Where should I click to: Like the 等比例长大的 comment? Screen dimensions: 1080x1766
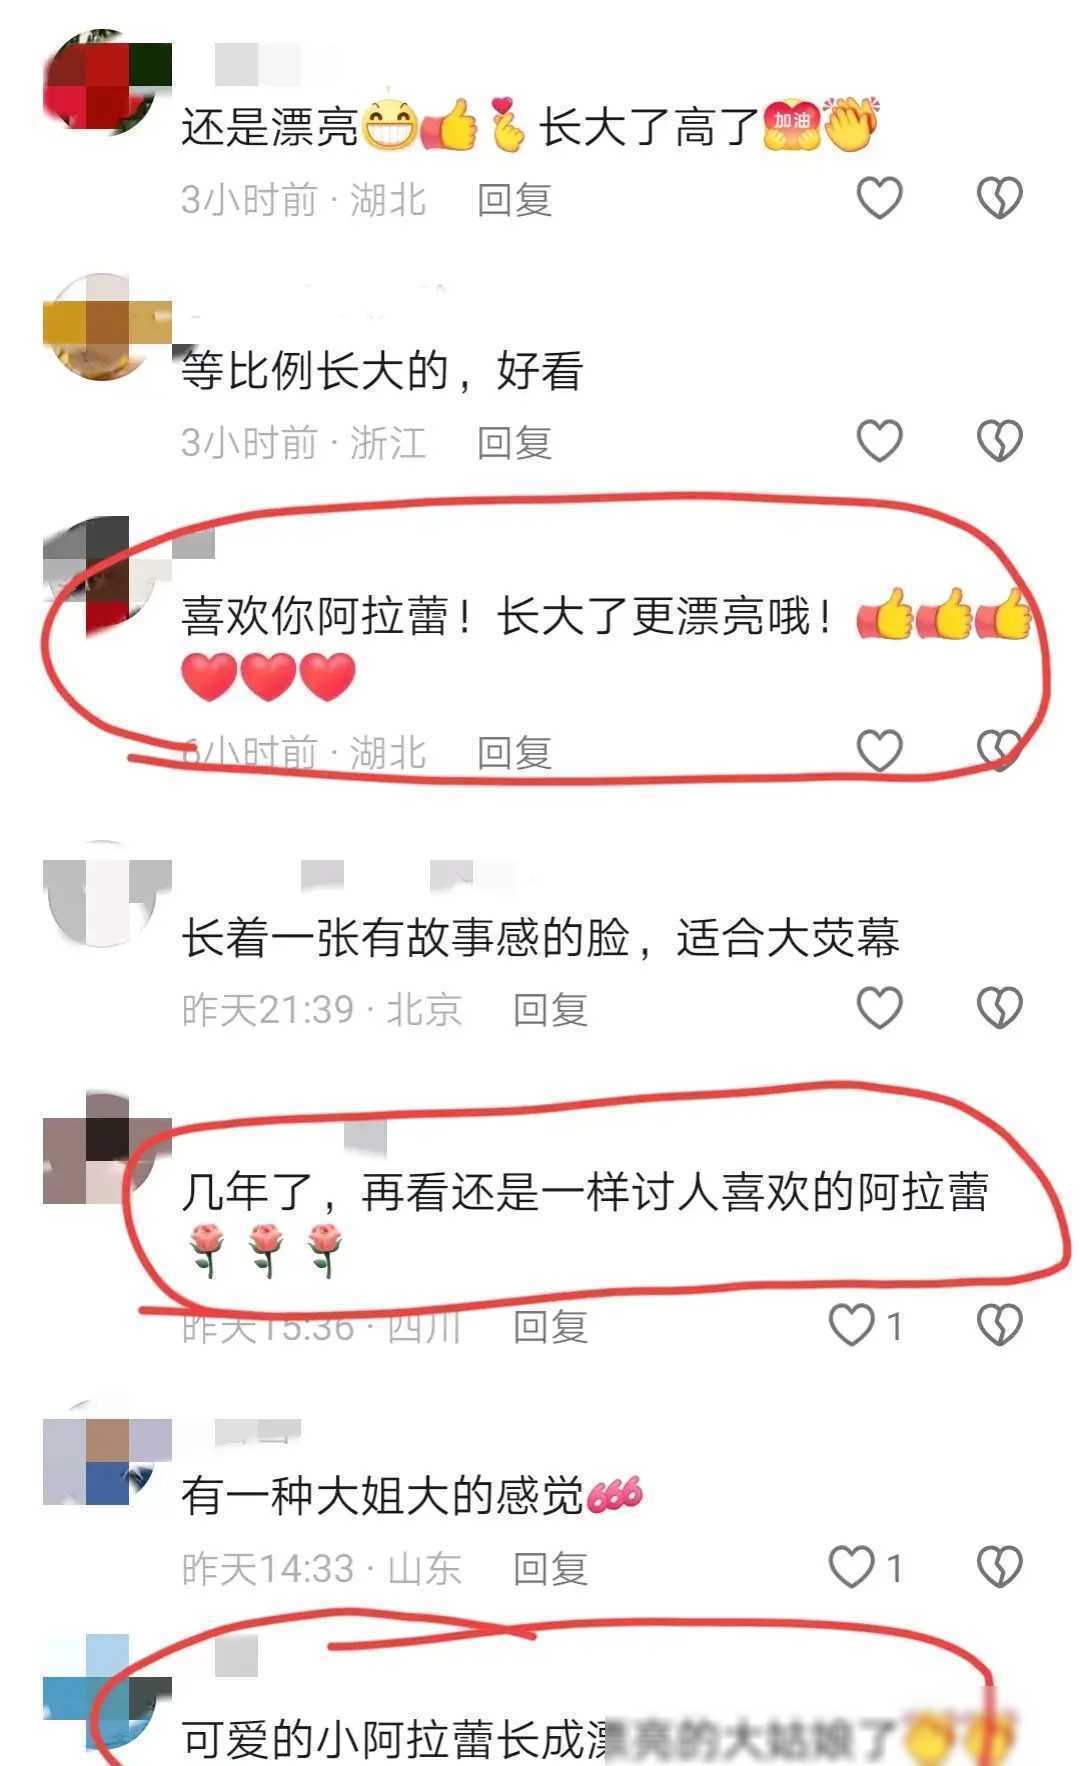tap(880, 441)
